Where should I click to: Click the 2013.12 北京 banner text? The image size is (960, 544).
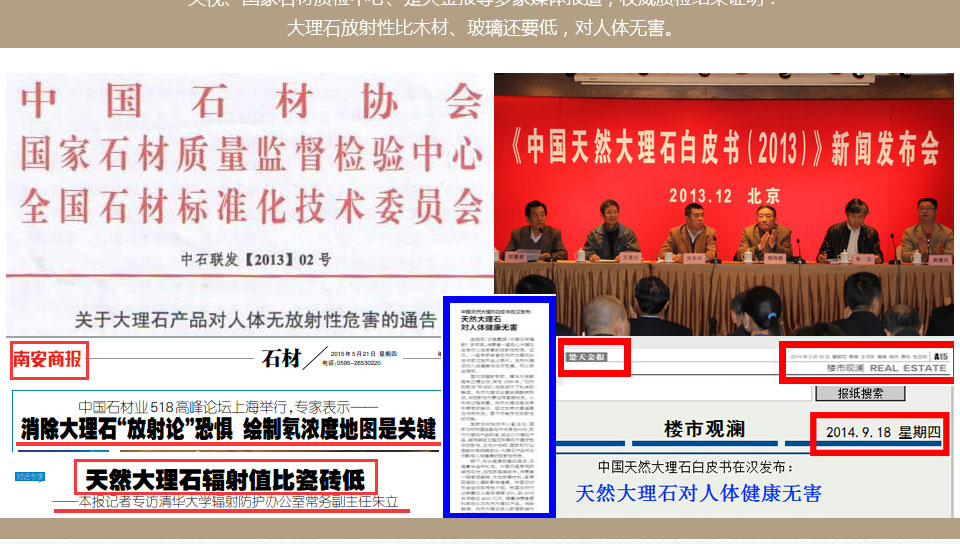[724, 196]
